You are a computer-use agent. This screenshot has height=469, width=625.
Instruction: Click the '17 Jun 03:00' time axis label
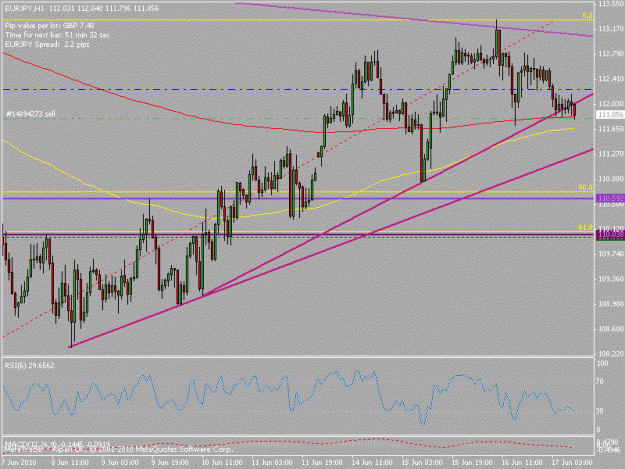[572, 463]
